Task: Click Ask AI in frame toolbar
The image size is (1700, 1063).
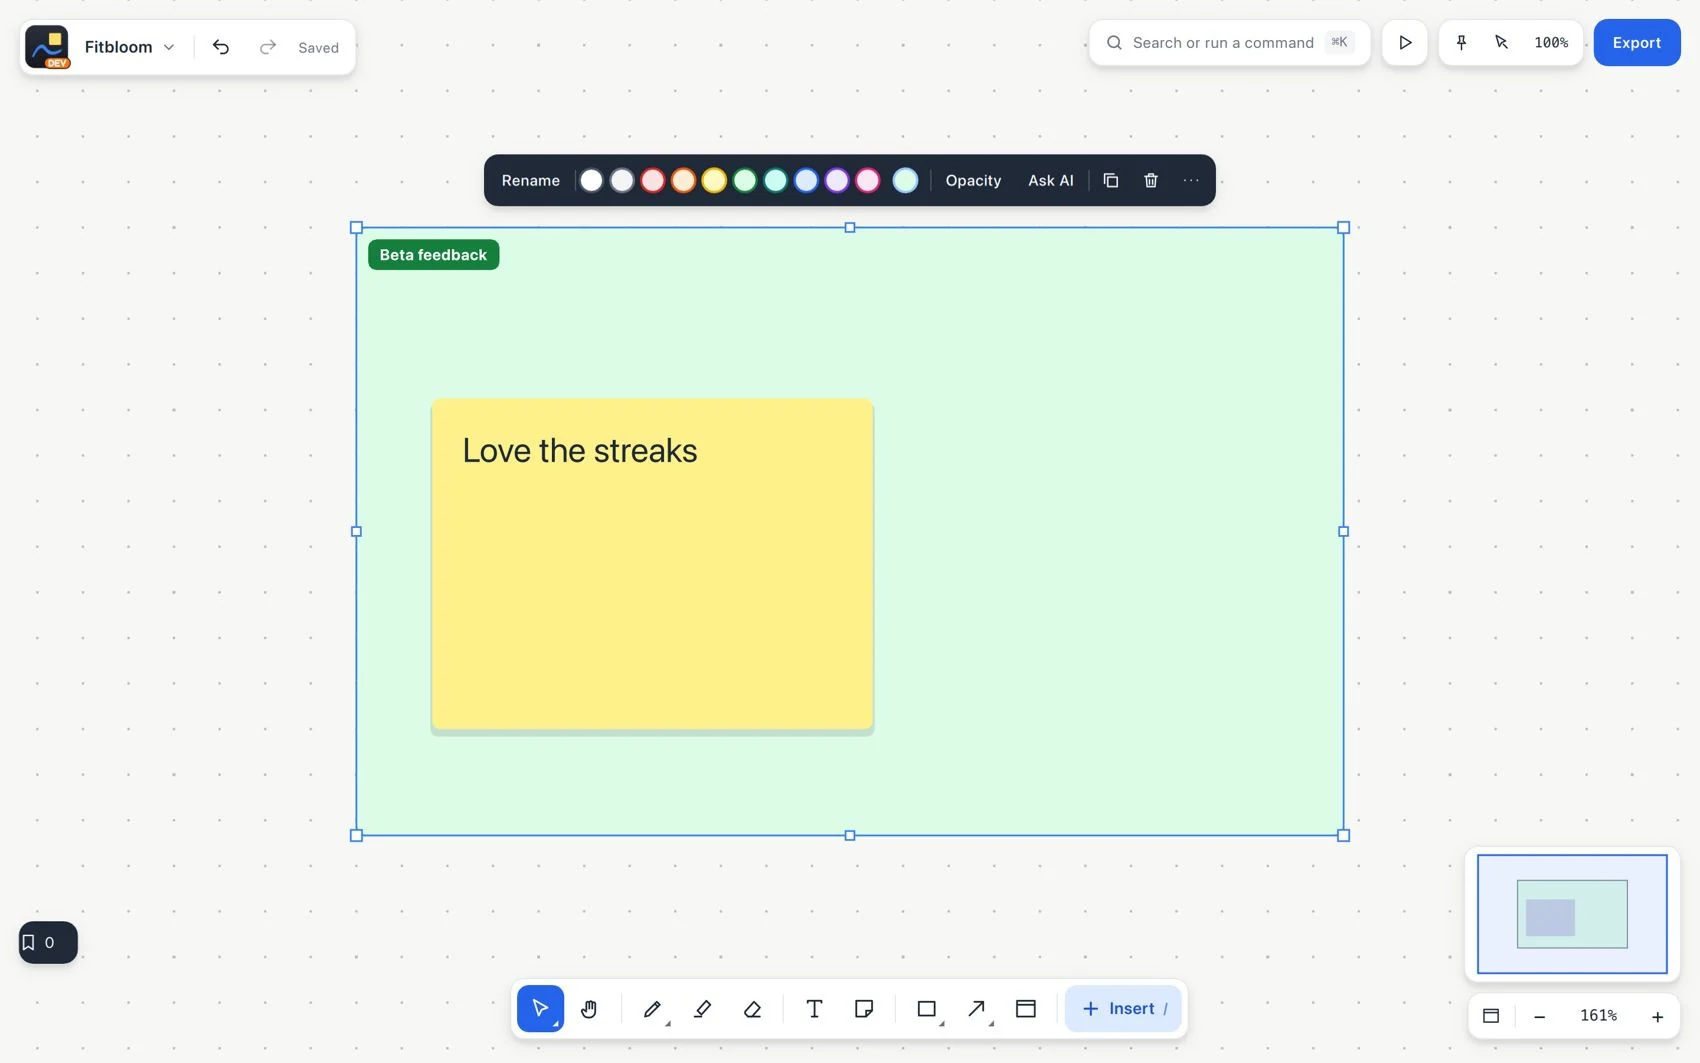Action: click(x=1051, y=180)
